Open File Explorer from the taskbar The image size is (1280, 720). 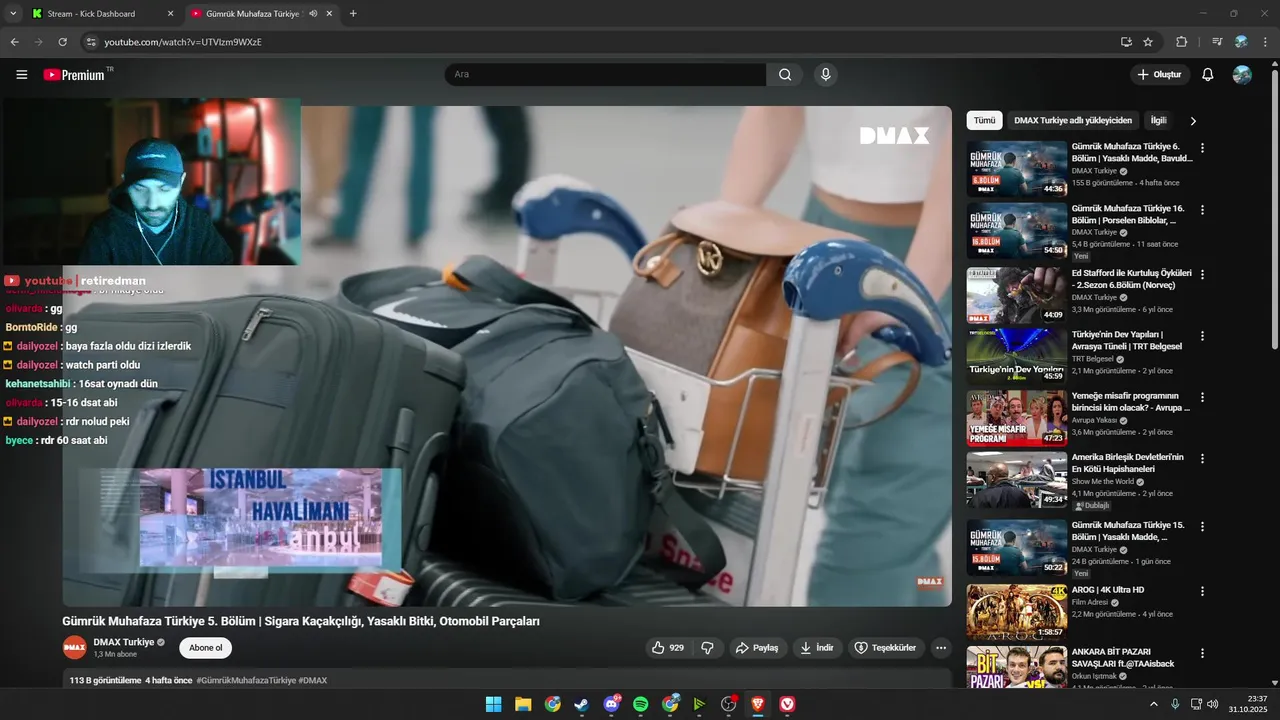pos(523,704)
